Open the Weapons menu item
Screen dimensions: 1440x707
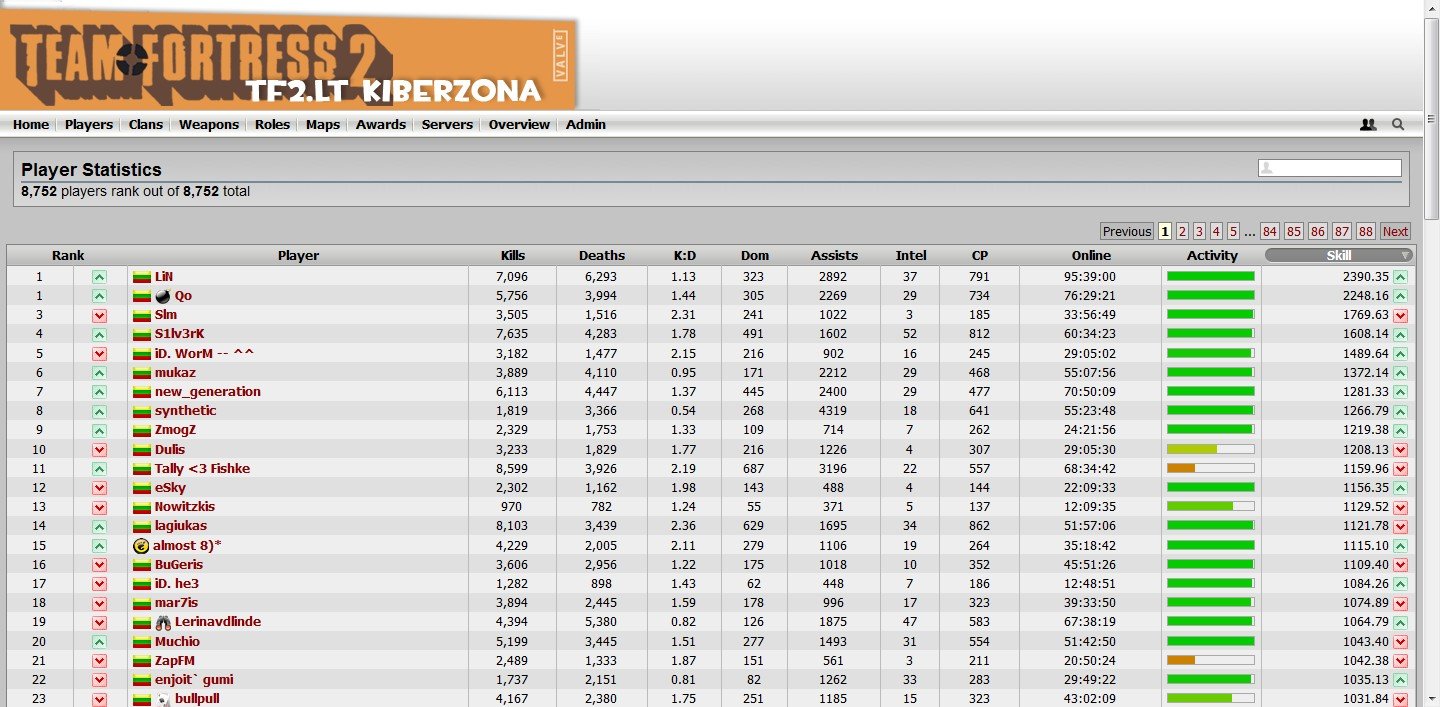click(209, 125)
